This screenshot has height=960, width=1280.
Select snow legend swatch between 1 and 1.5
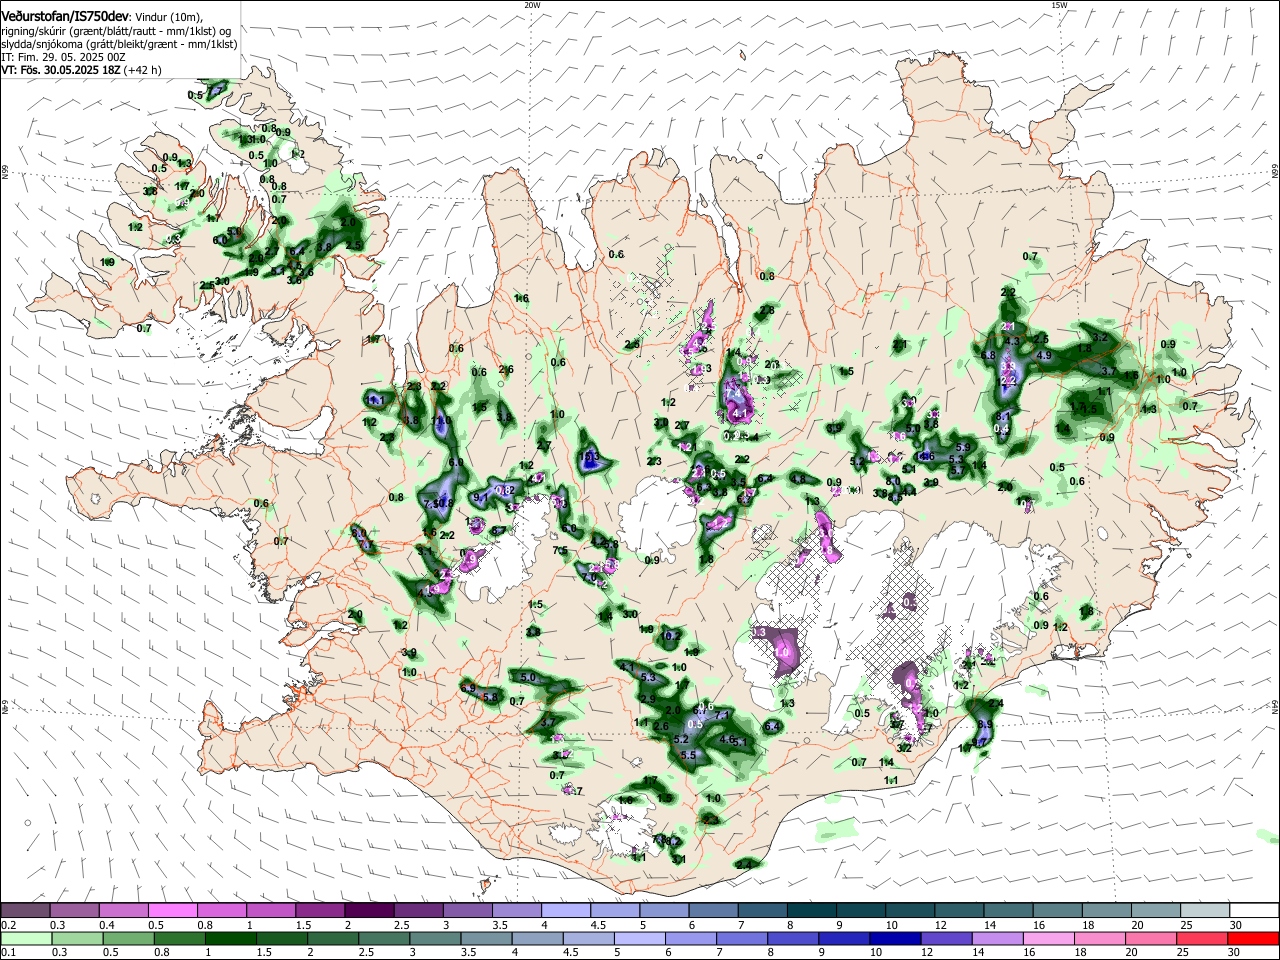(x=270, y=911)
